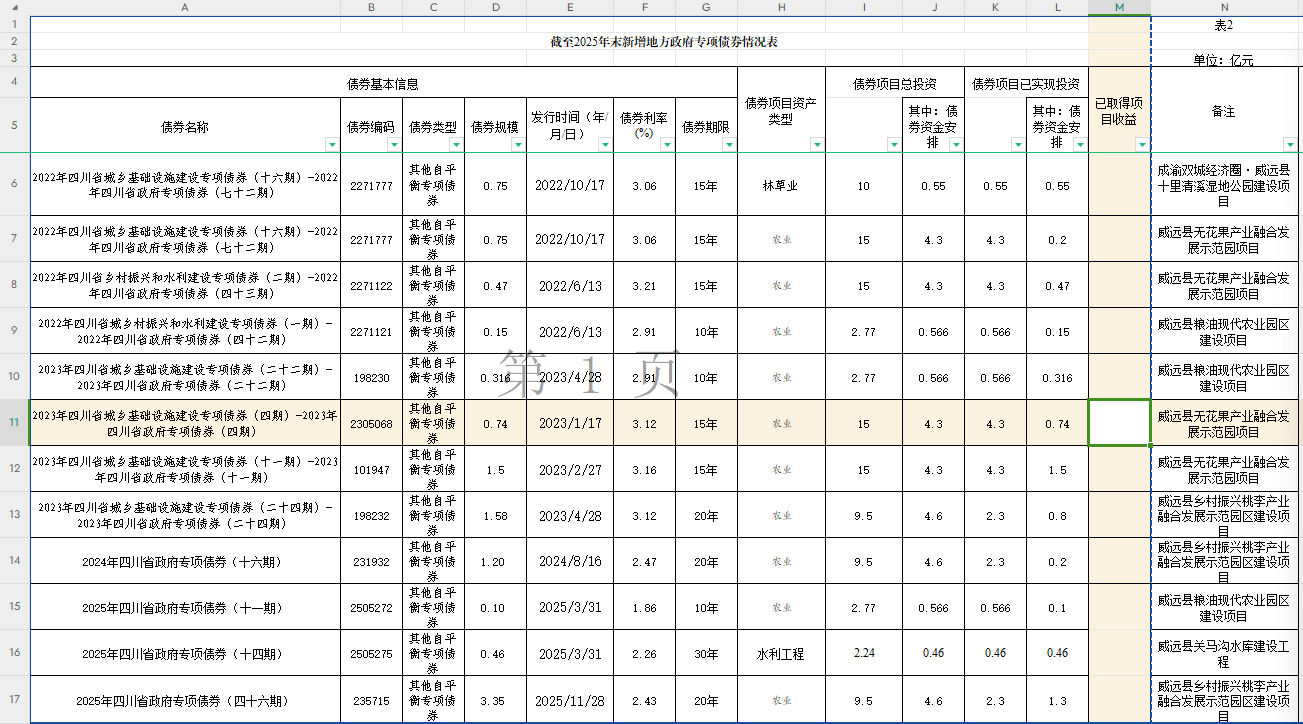The height and width of the screenshot is (724, 1303).
Task: Click the 成渝双城经济圈 wetland park remark cell
Action: (x=1224, y=185)
